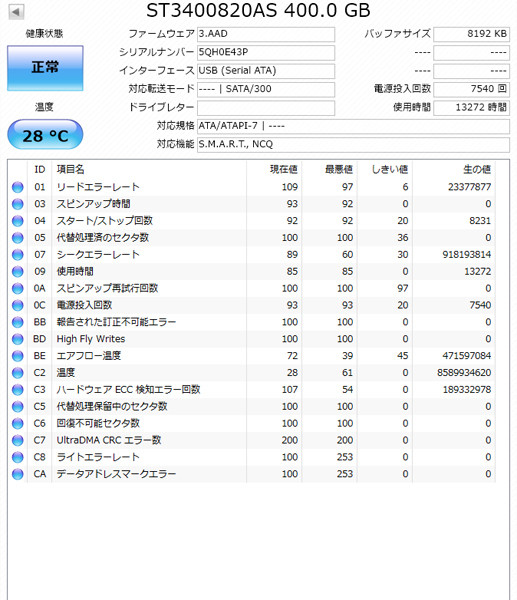Click the 健康状態 label
This screenshot has height=600, width=517.
(44, 34)
